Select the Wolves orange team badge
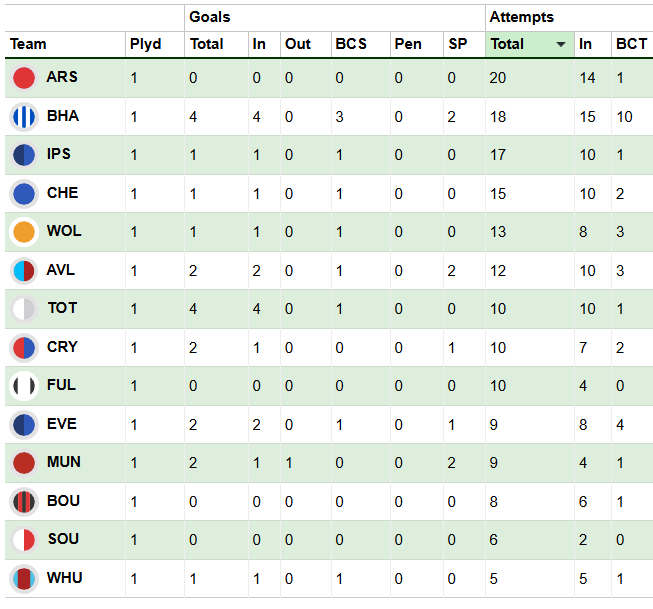Image resolution: width=653 pixels, height=609 pixels. point(24,232)
